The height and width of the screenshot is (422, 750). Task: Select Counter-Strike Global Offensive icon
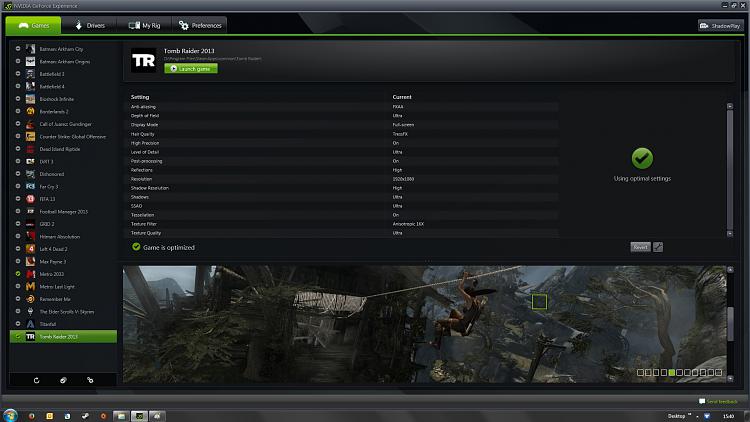pos(30,136)
